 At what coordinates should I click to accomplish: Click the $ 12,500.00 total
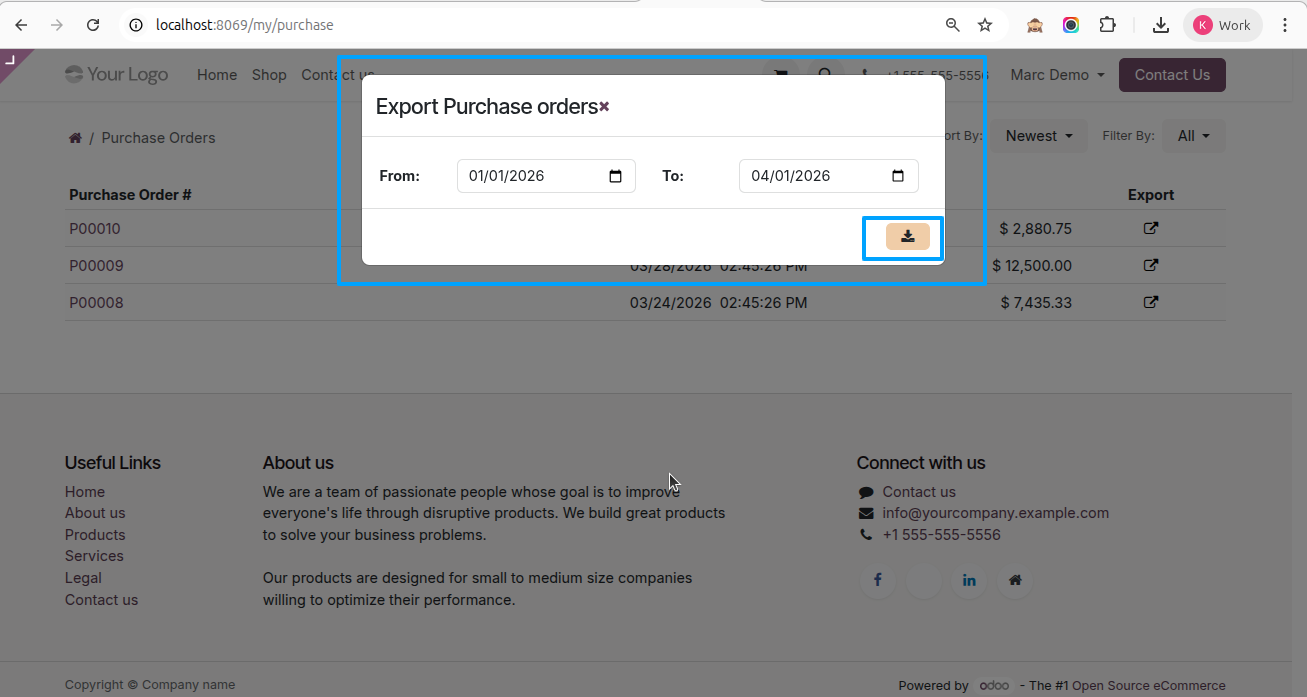pos(1032,266)
